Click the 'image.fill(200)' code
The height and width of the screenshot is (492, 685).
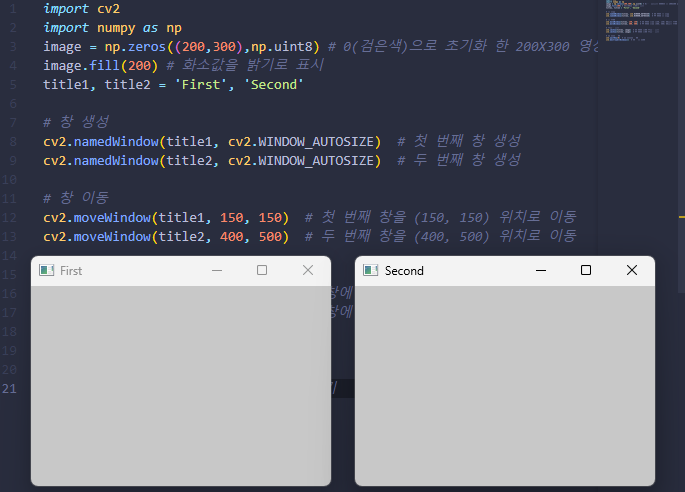pos(100,66)
